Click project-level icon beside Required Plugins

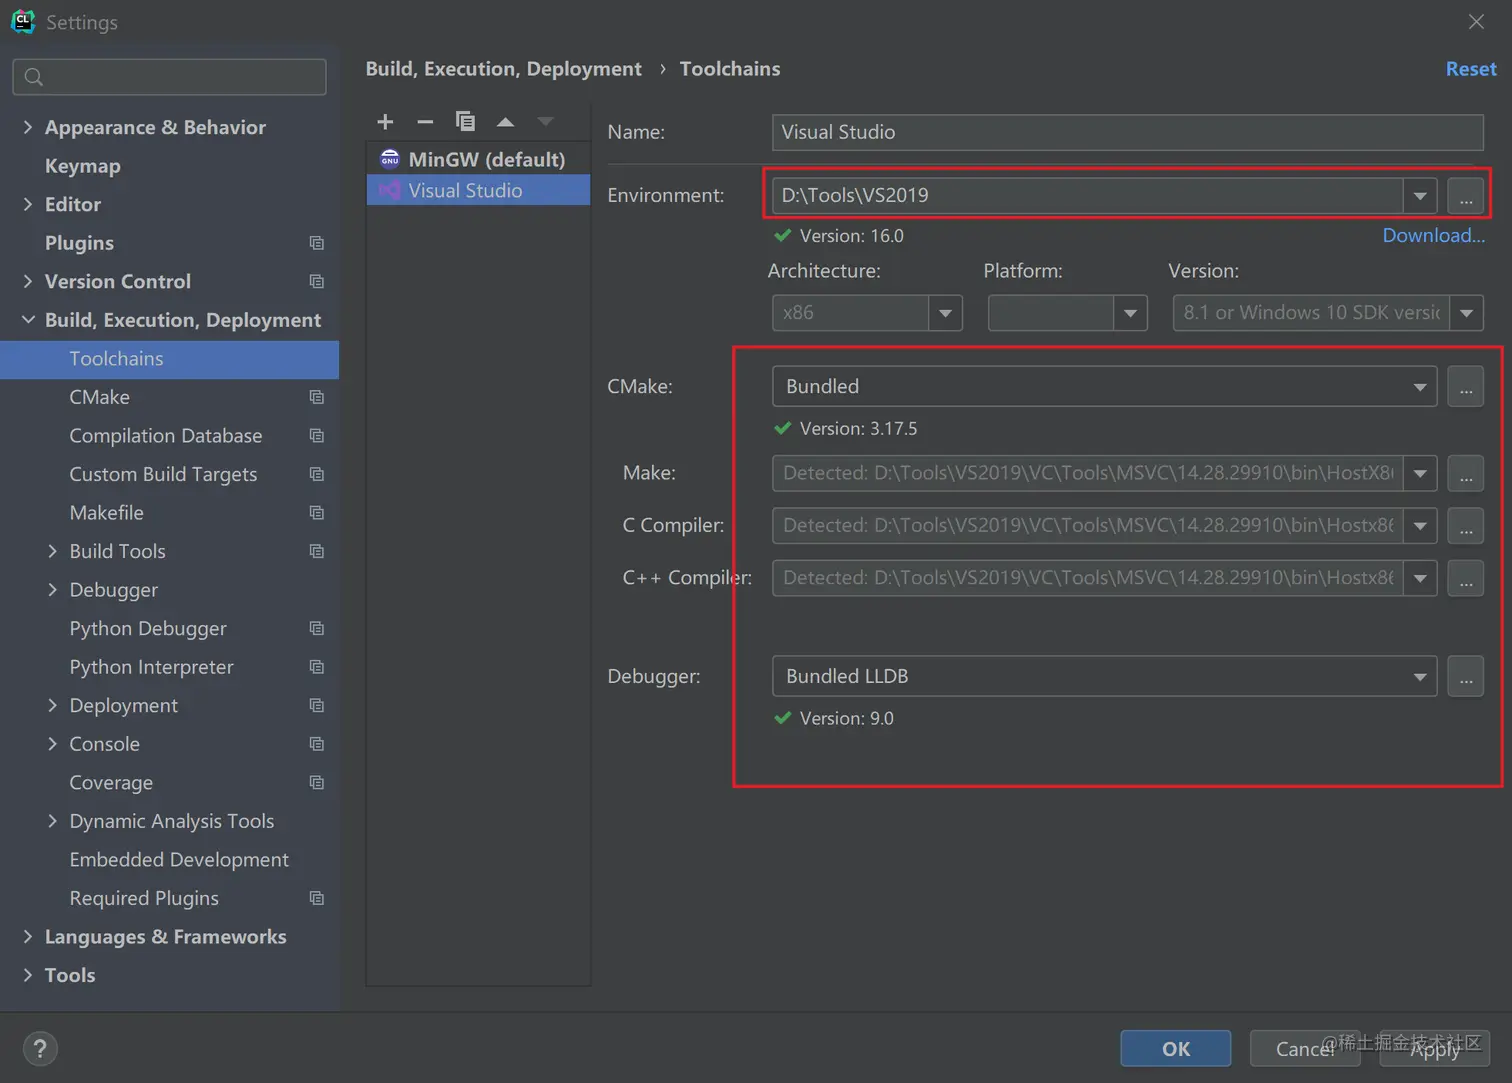tap(317, 898)
